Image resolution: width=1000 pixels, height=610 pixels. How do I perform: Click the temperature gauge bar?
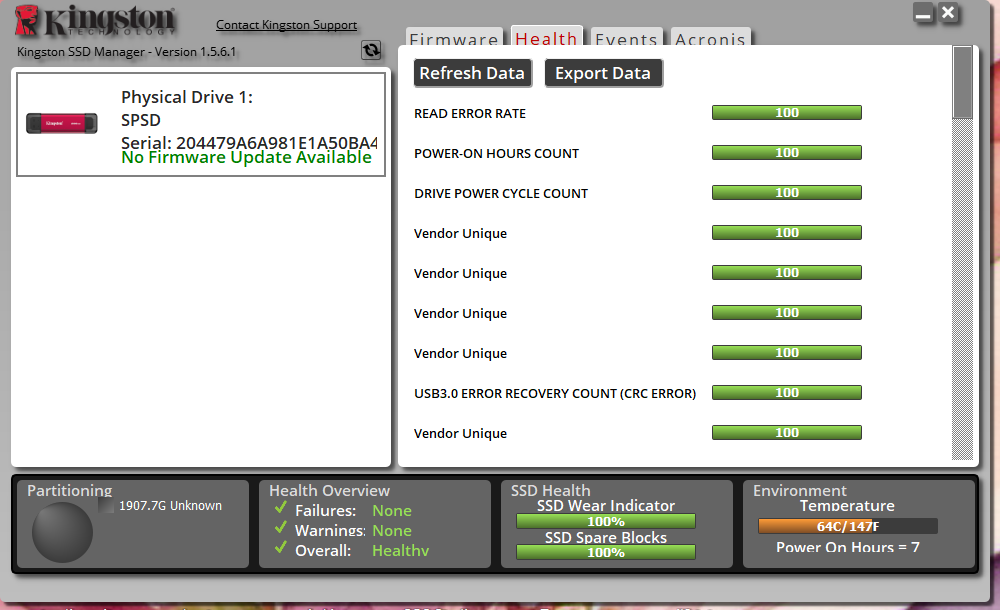point(847,526)
